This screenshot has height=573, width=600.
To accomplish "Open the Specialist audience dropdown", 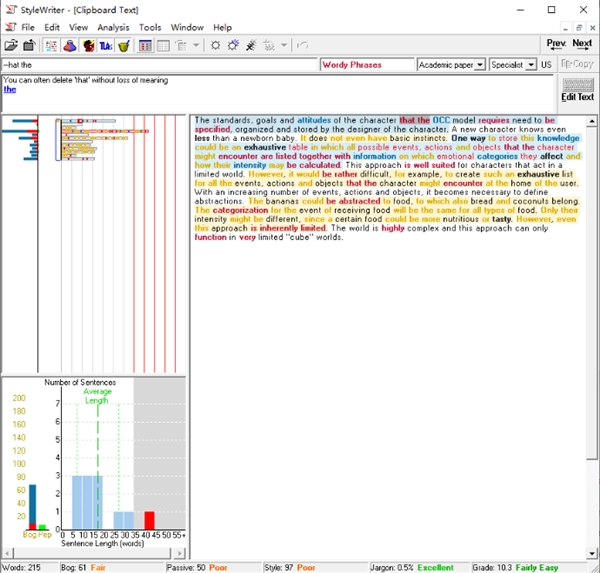I will [x=531, y=65].
